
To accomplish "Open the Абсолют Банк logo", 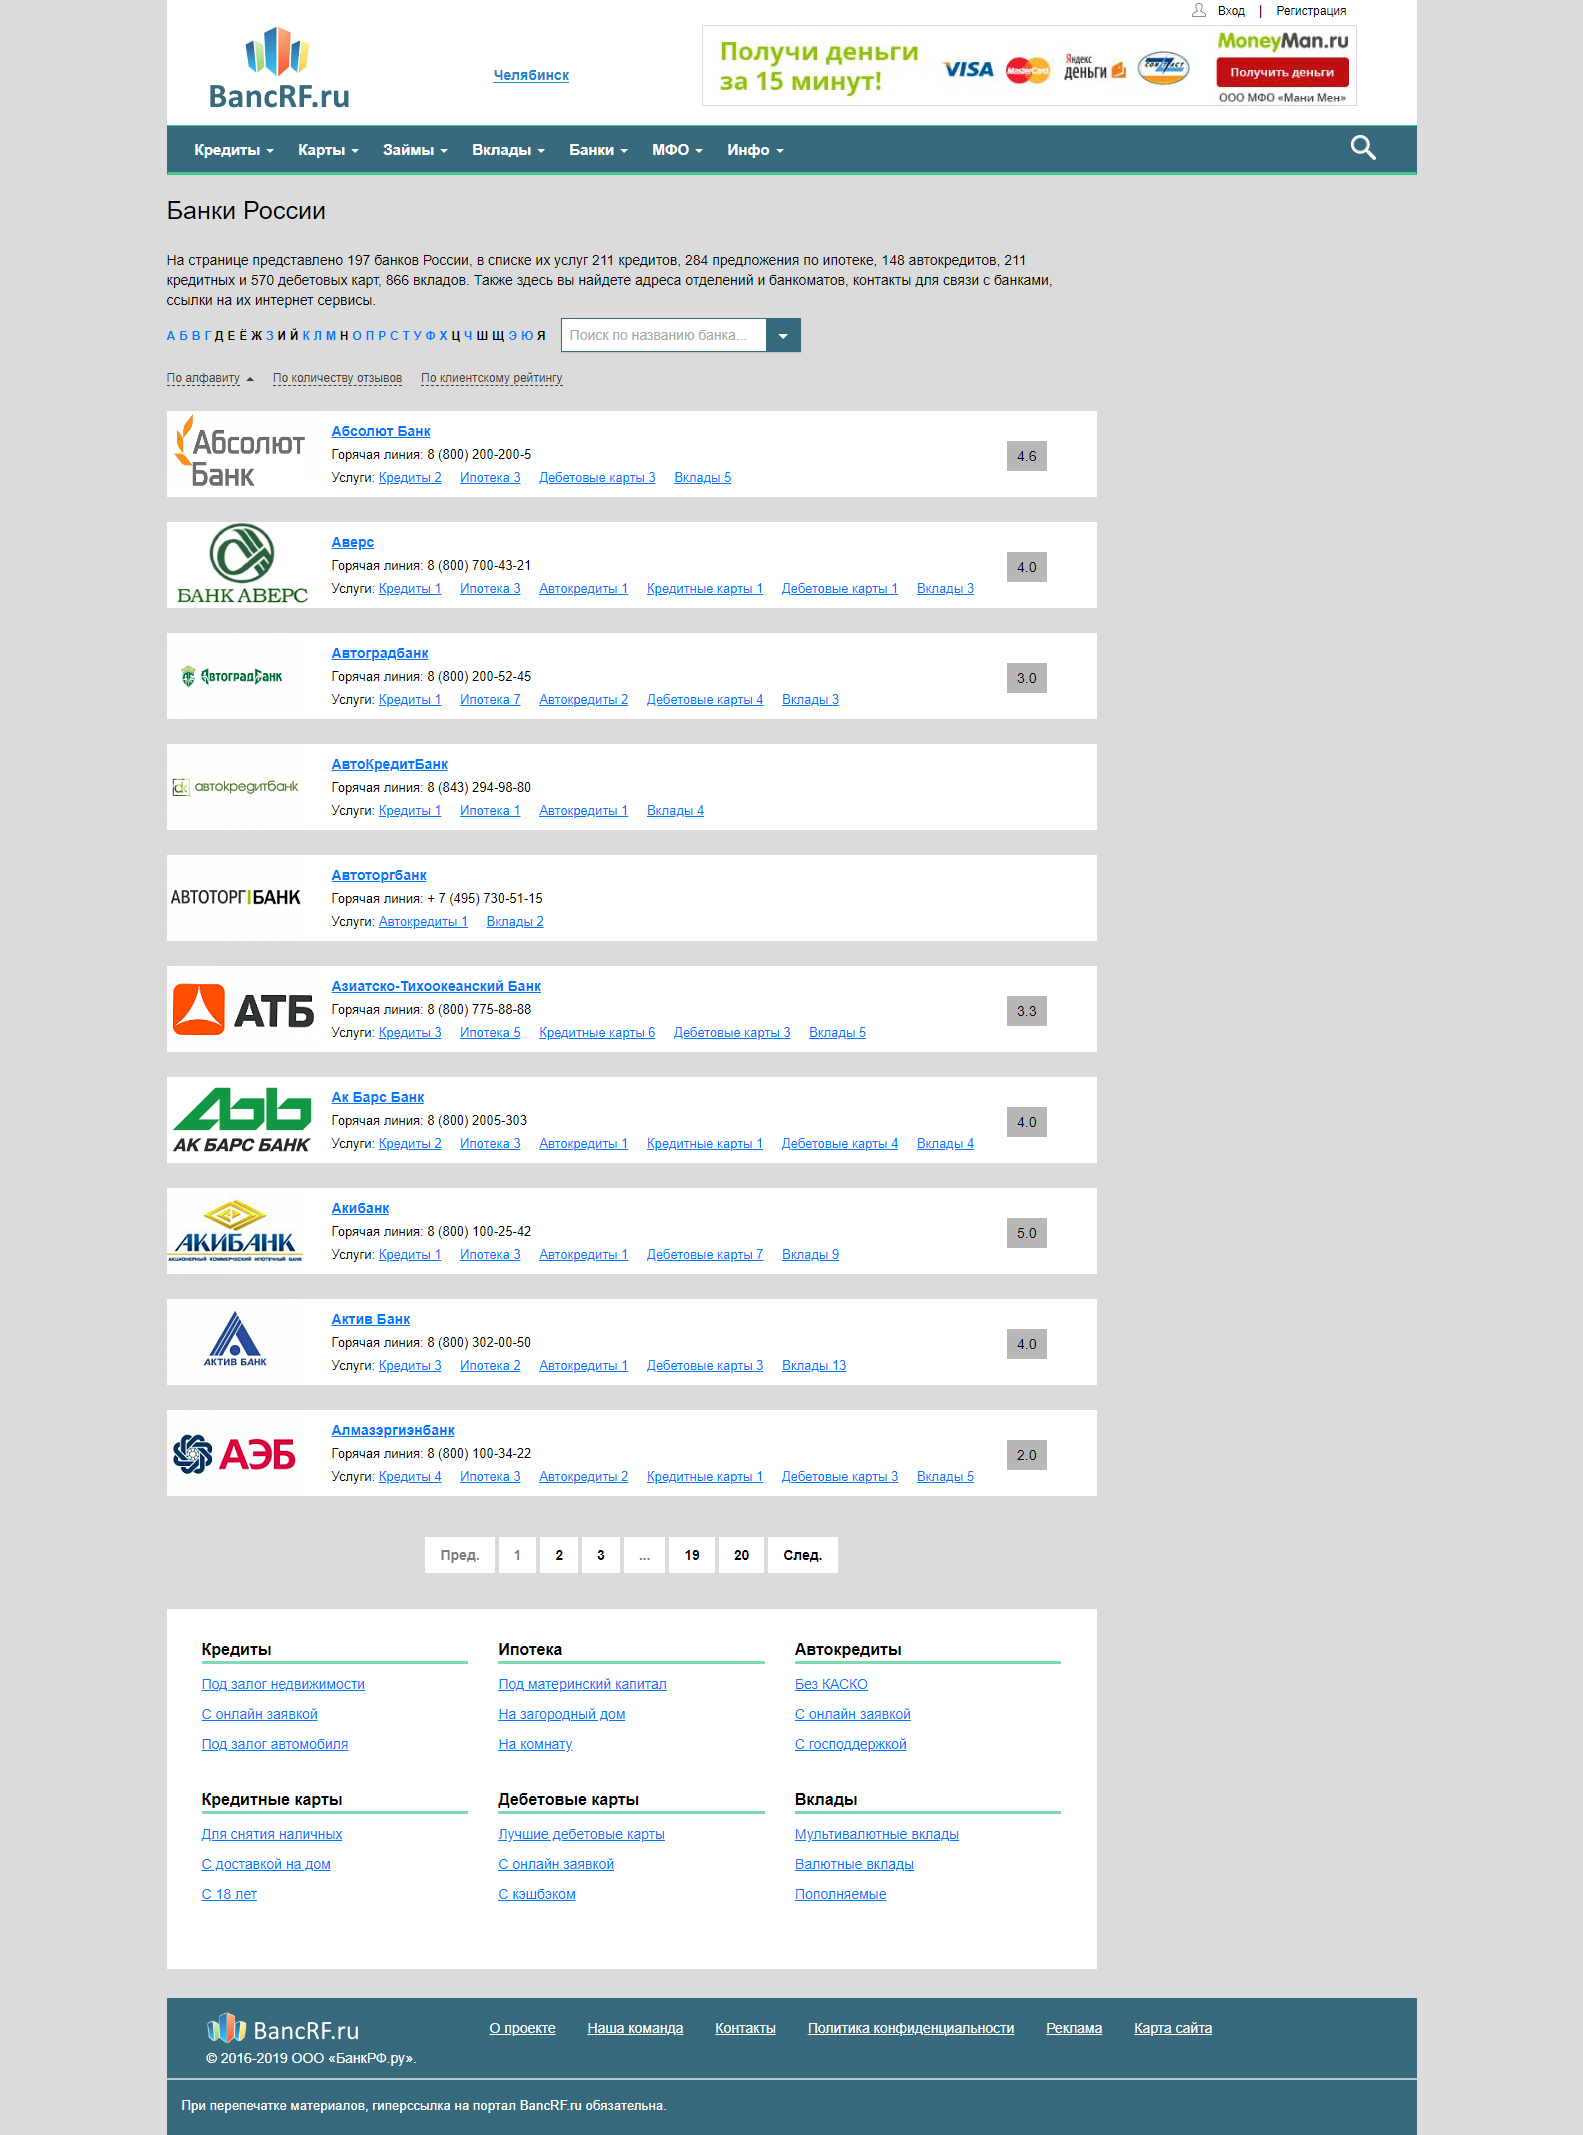I will tap(240, 453).
